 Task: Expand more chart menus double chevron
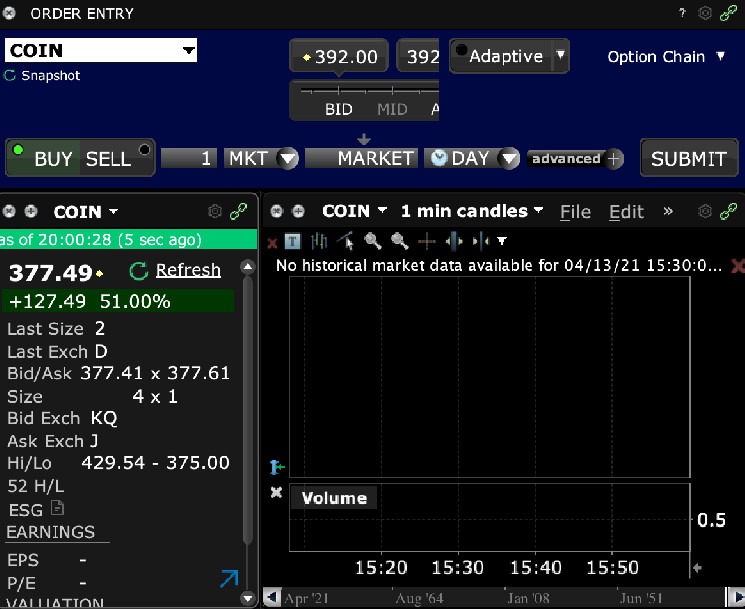(668, 211)
